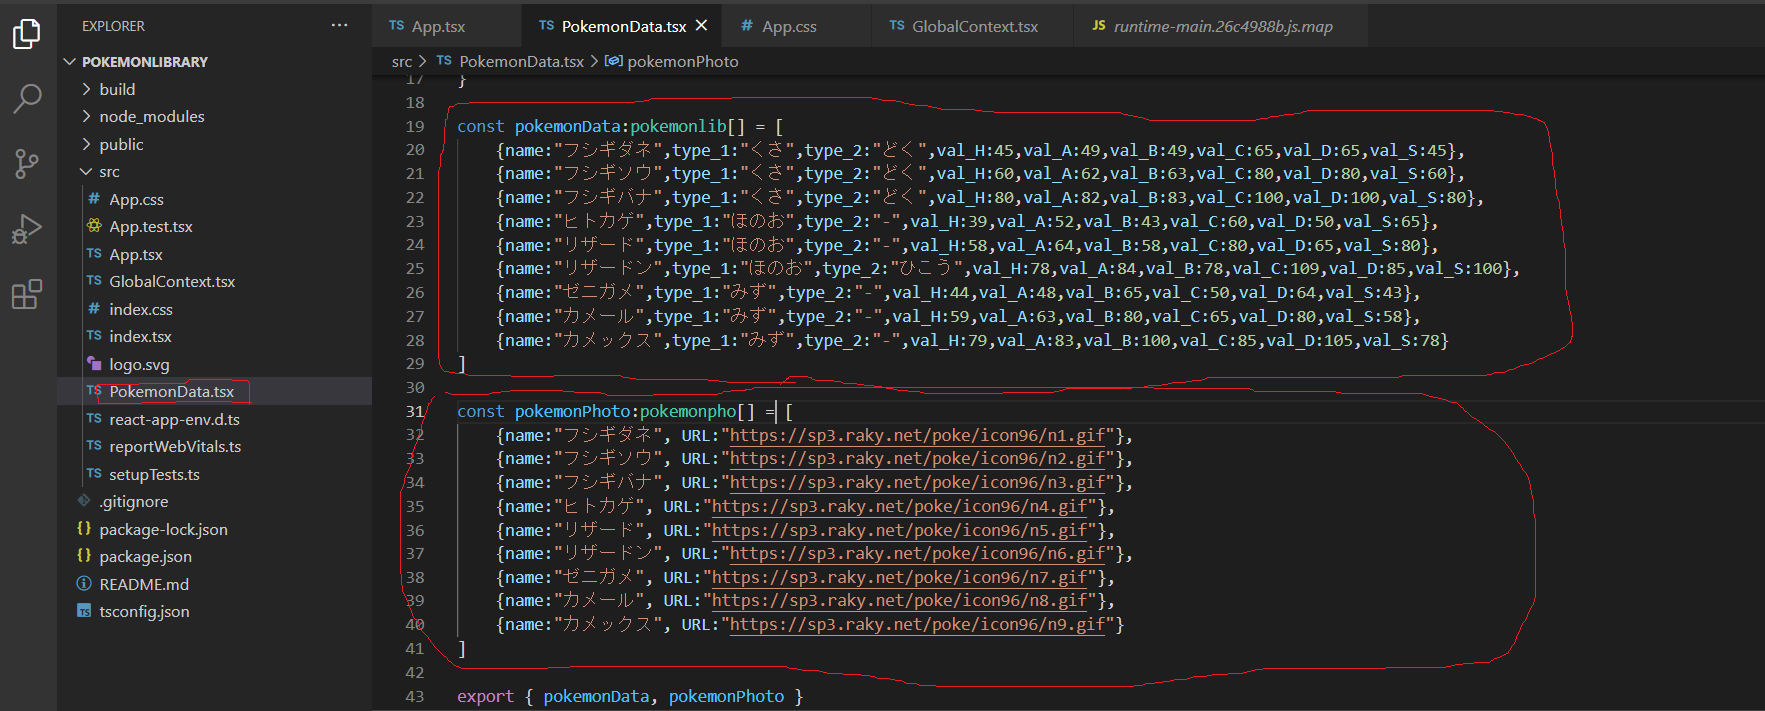
Task: Open the Source Control view
Action: [x=27, y=163]
